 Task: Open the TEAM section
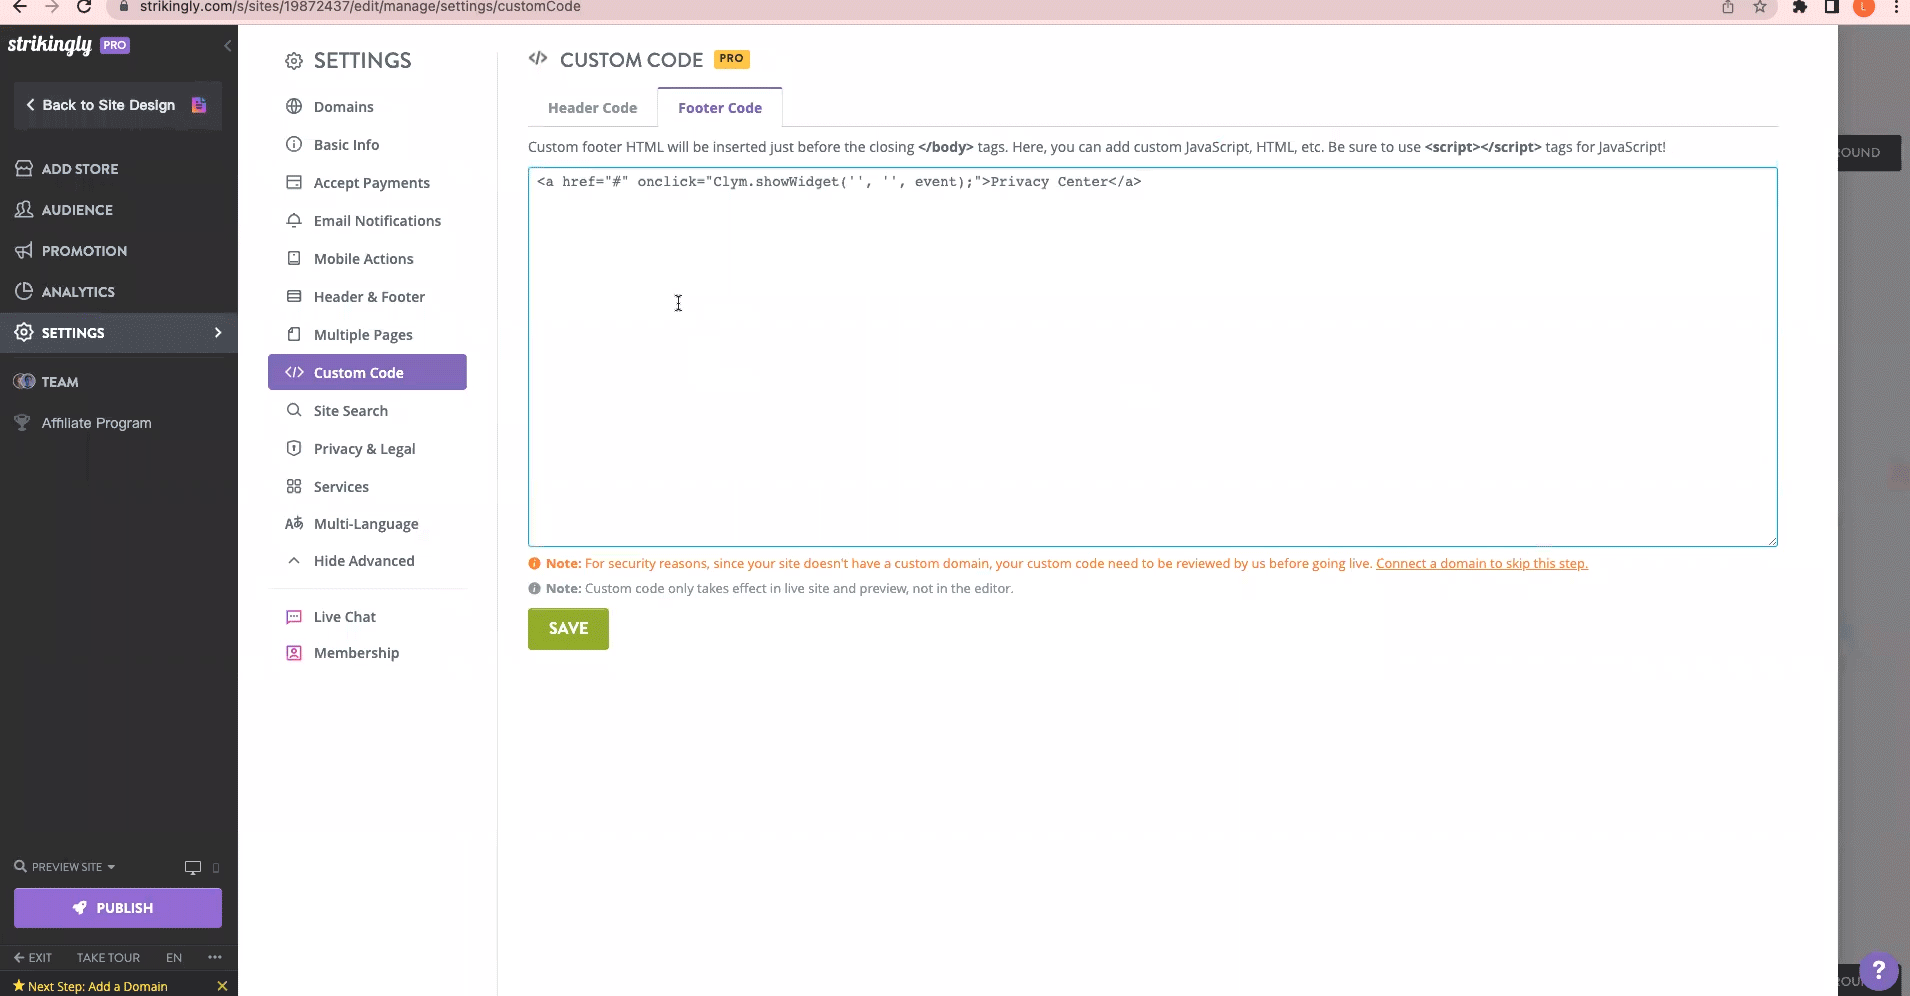point(60,382)
